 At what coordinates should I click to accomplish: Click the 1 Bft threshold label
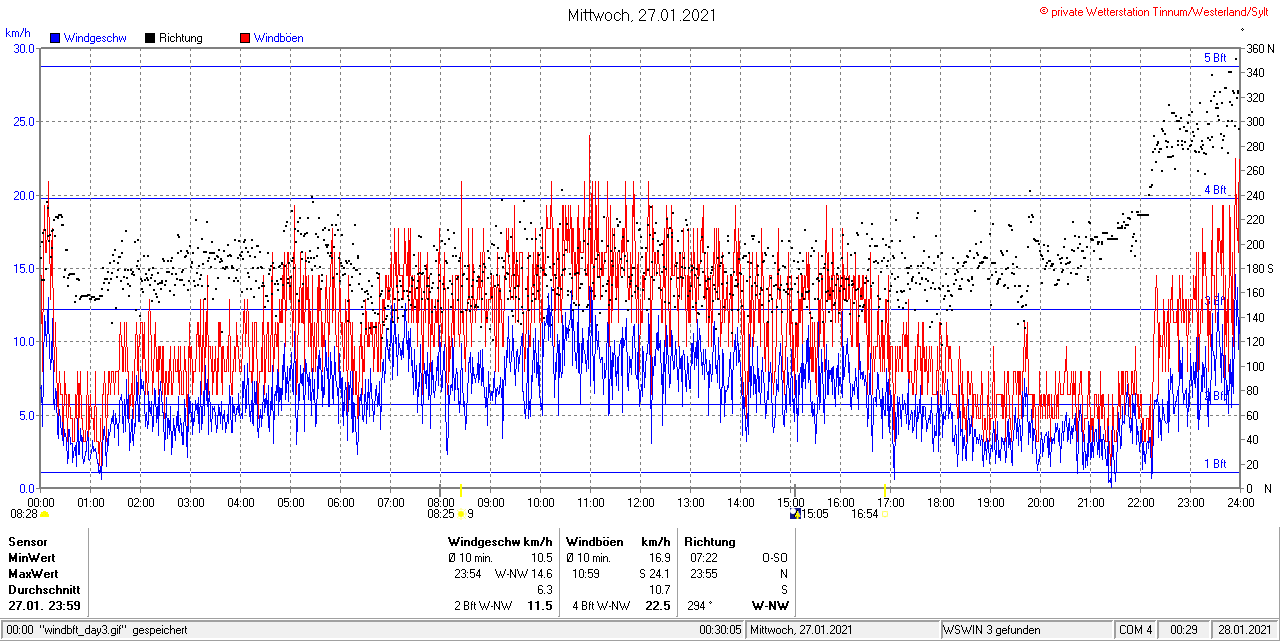[1215, 464]
